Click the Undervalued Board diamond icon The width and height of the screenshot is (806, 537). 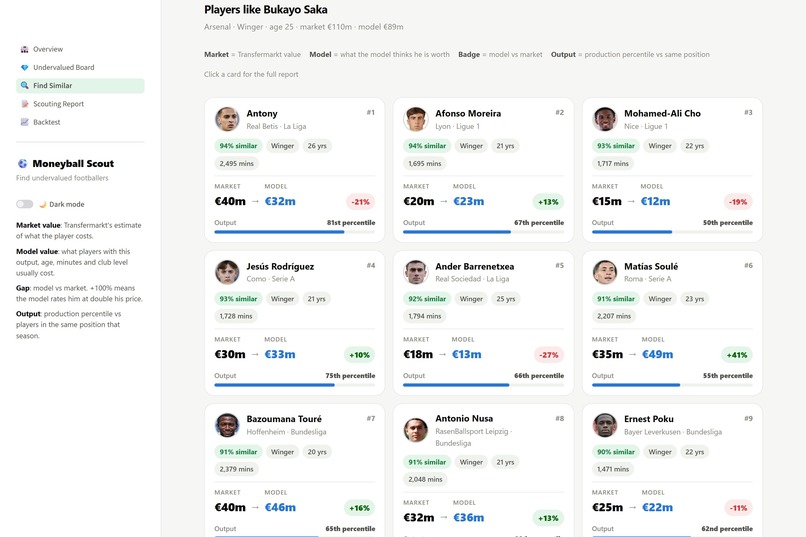pos(24,67)
